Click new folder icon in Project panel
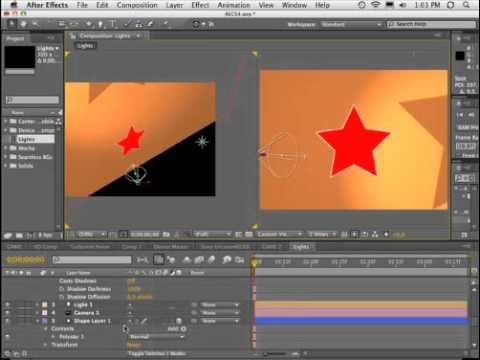This screenshot has height=360, width=480. tap(19, 235)
